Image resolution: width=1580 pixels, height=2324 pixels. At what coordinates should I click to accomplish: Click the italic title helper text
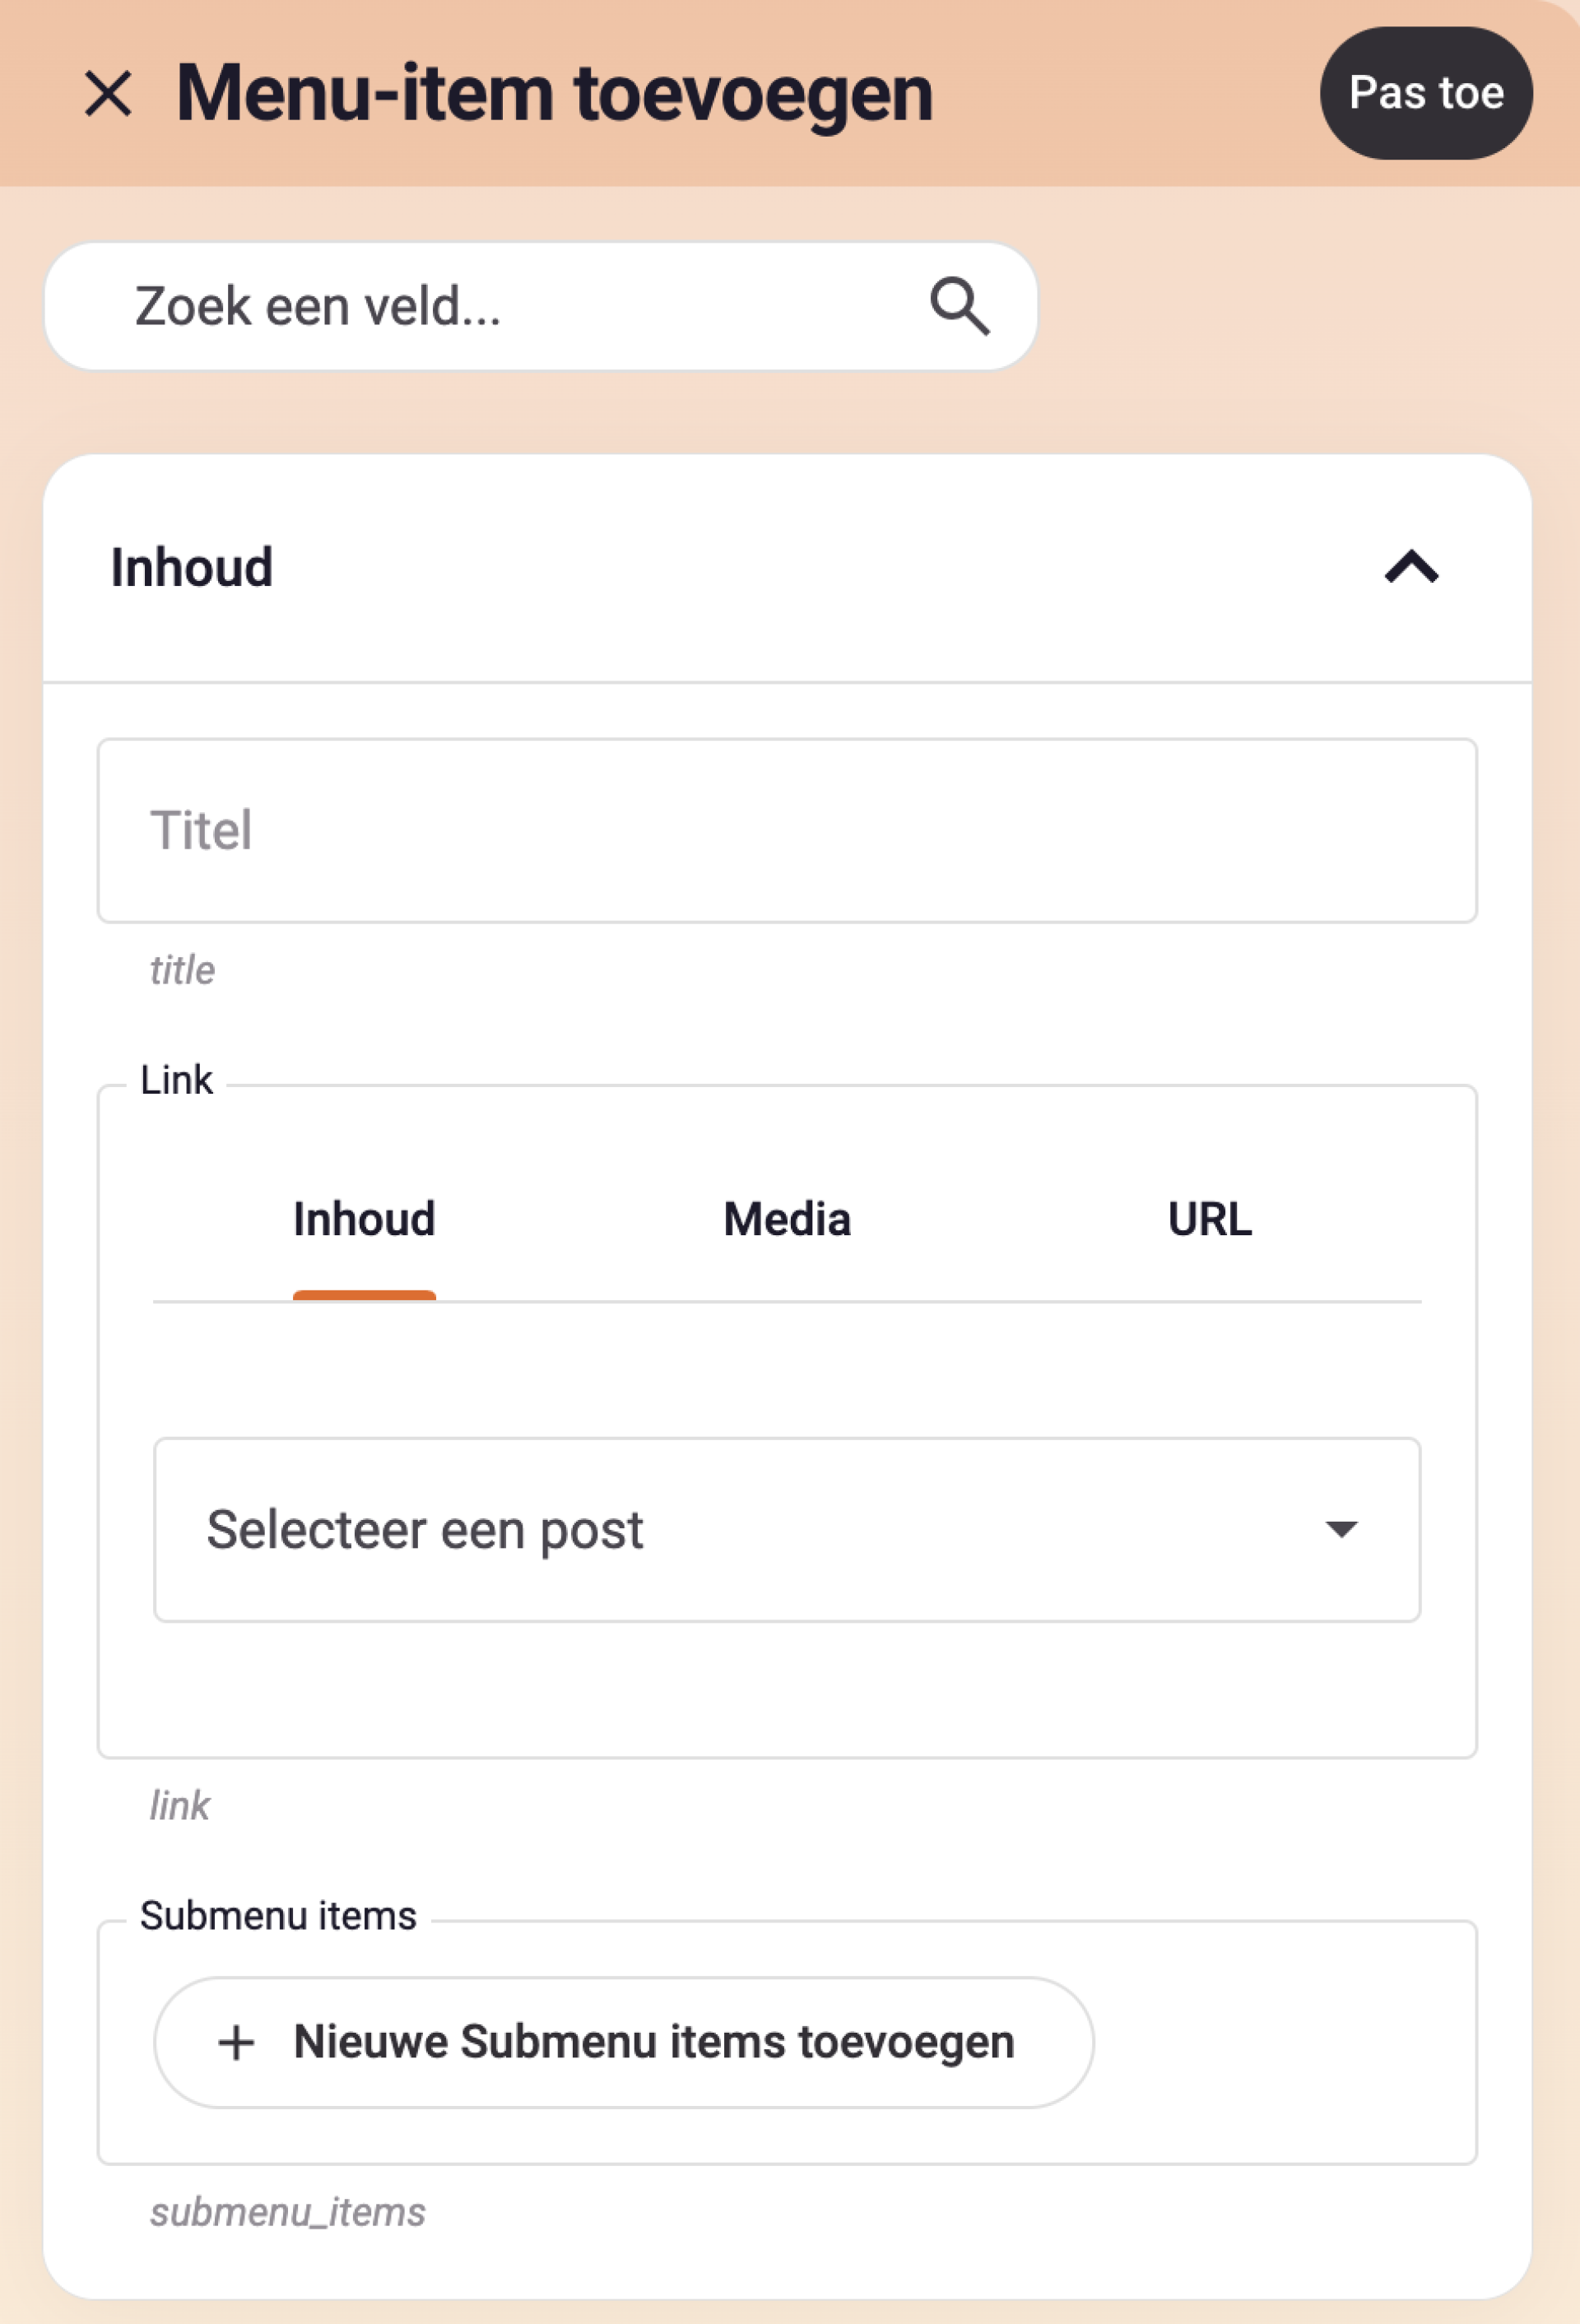click(182, 970)
